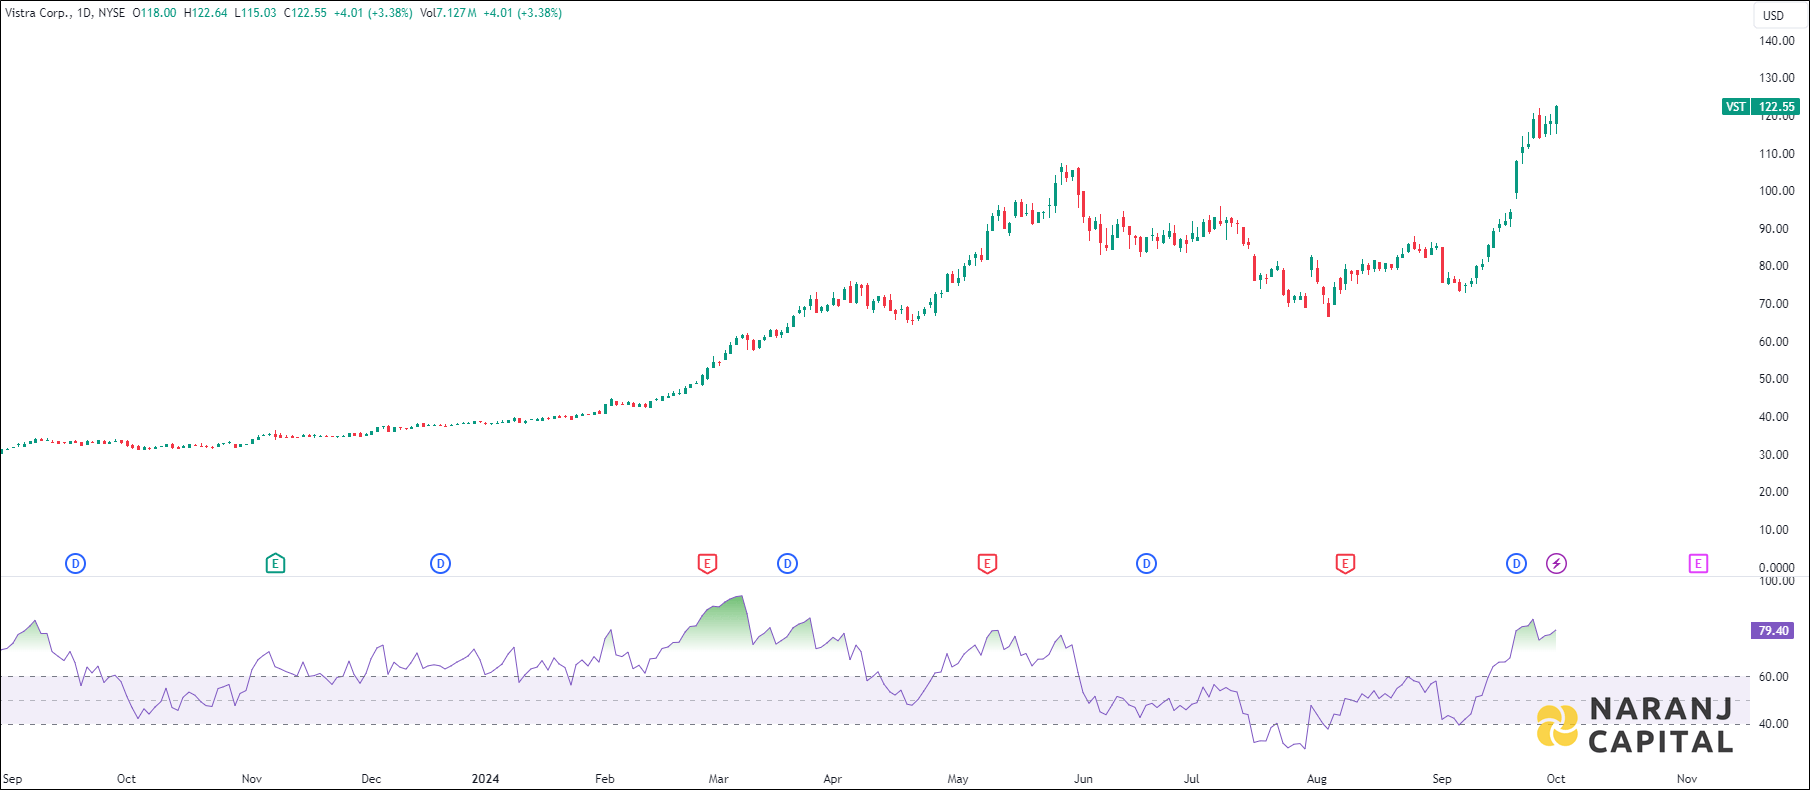Click the dividend marker beside the lightning icon
The width and height of the screenshot is (1810, 790).
(x=1516, y=564)
